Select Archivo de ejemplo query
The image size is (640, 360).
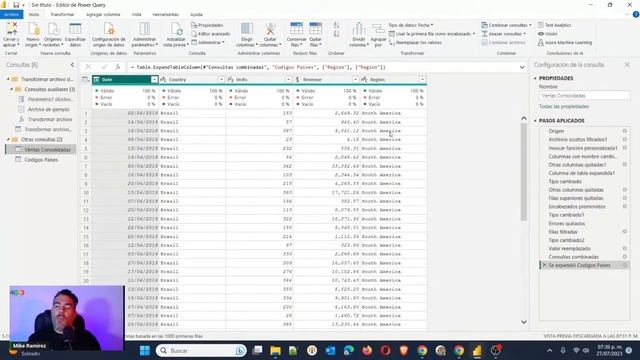coord(49,109)
